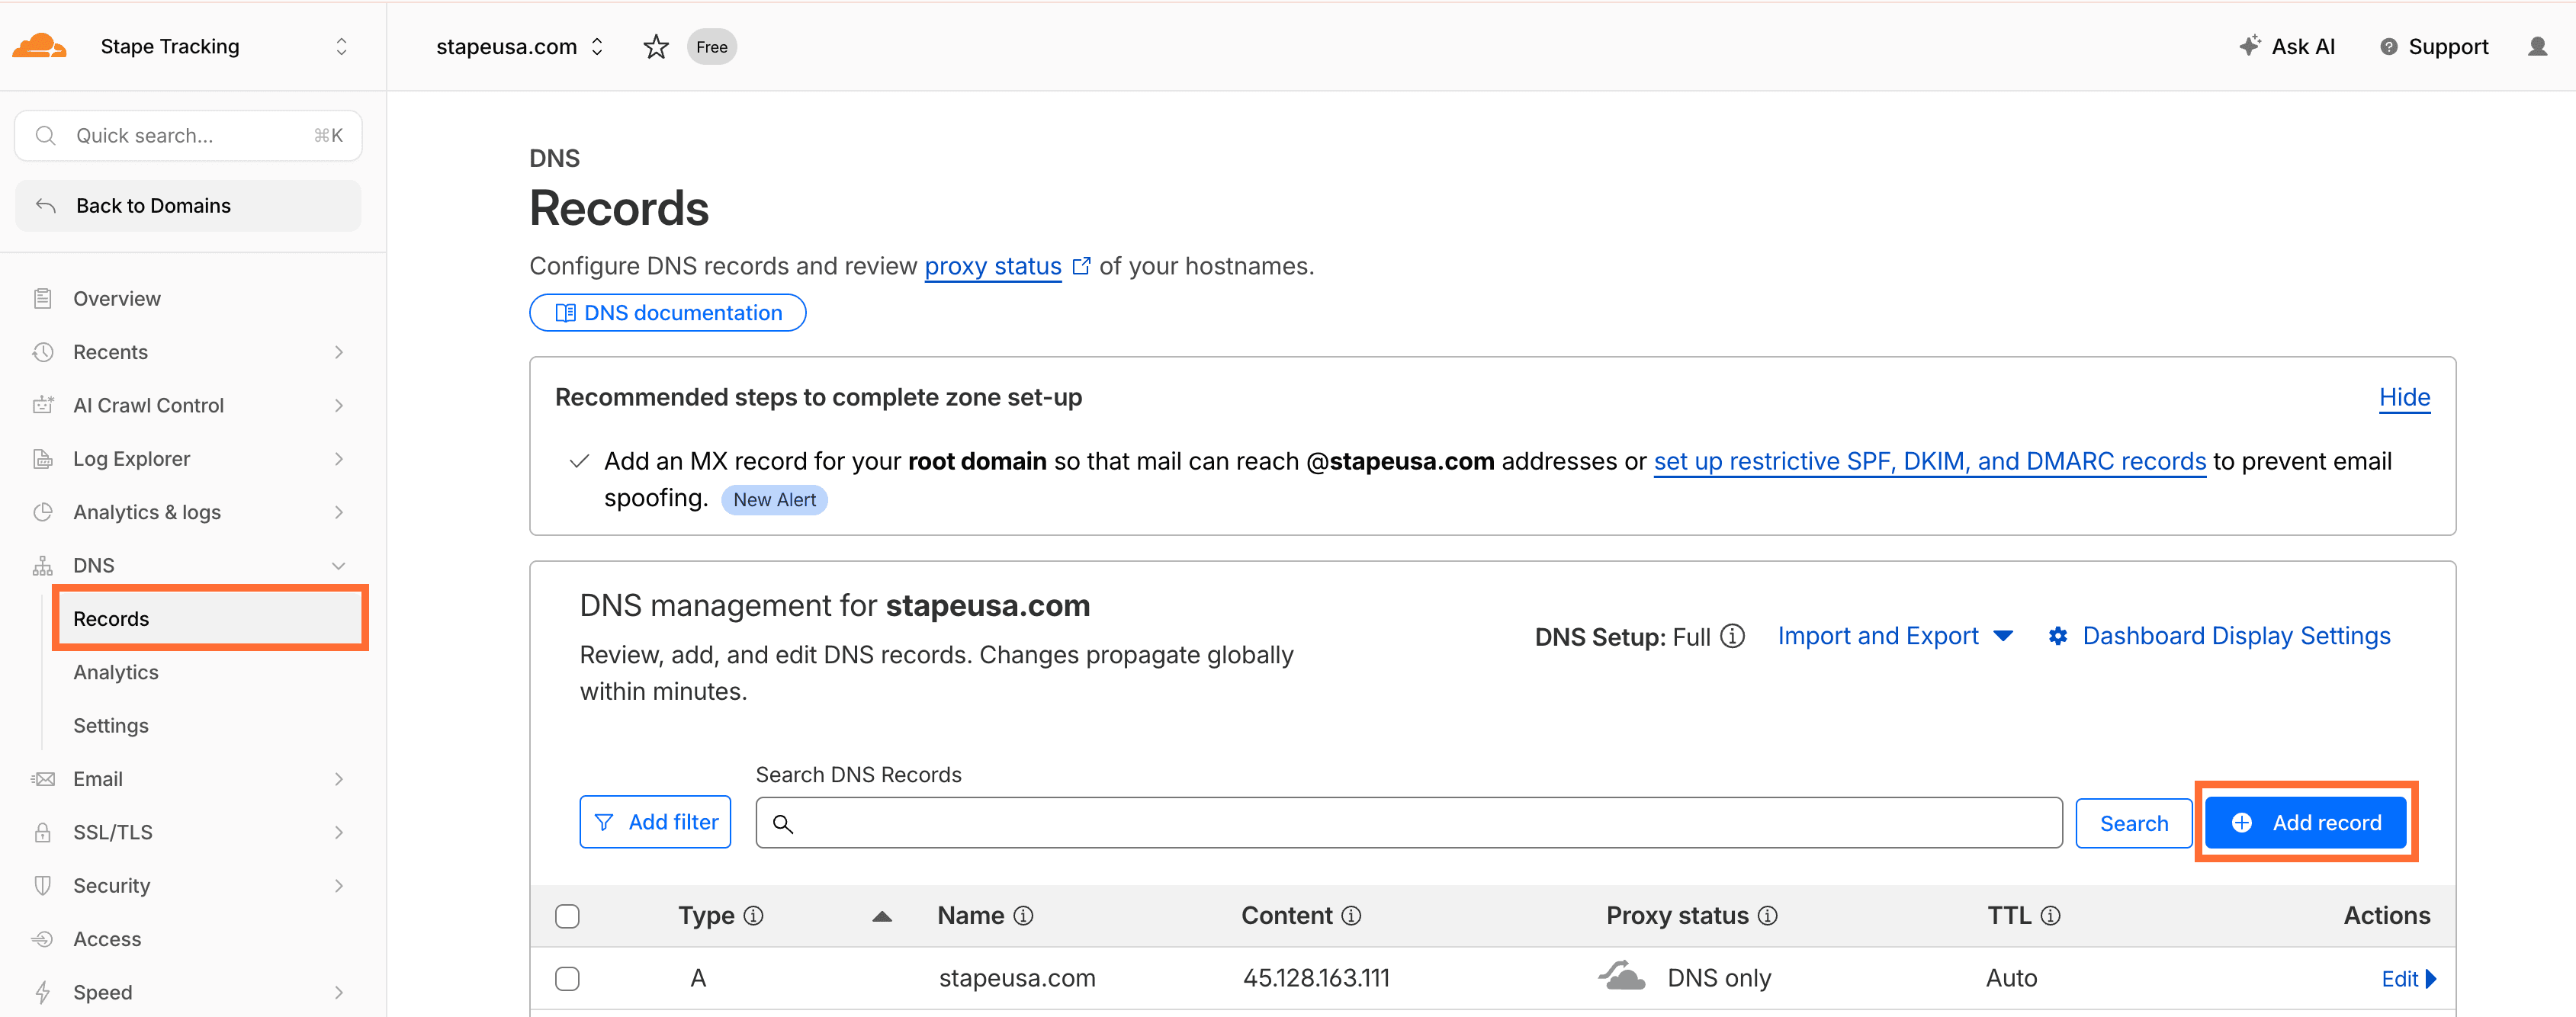Open DNS Settings from the sidebar
This screenshot has height=1017, width=2576.
[x=110, y=725]
